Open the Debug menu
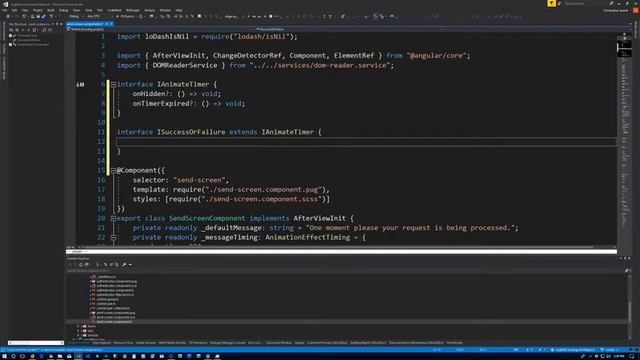Image resolution: width=640 pixels, height=360 pixels. coord(63,10)
